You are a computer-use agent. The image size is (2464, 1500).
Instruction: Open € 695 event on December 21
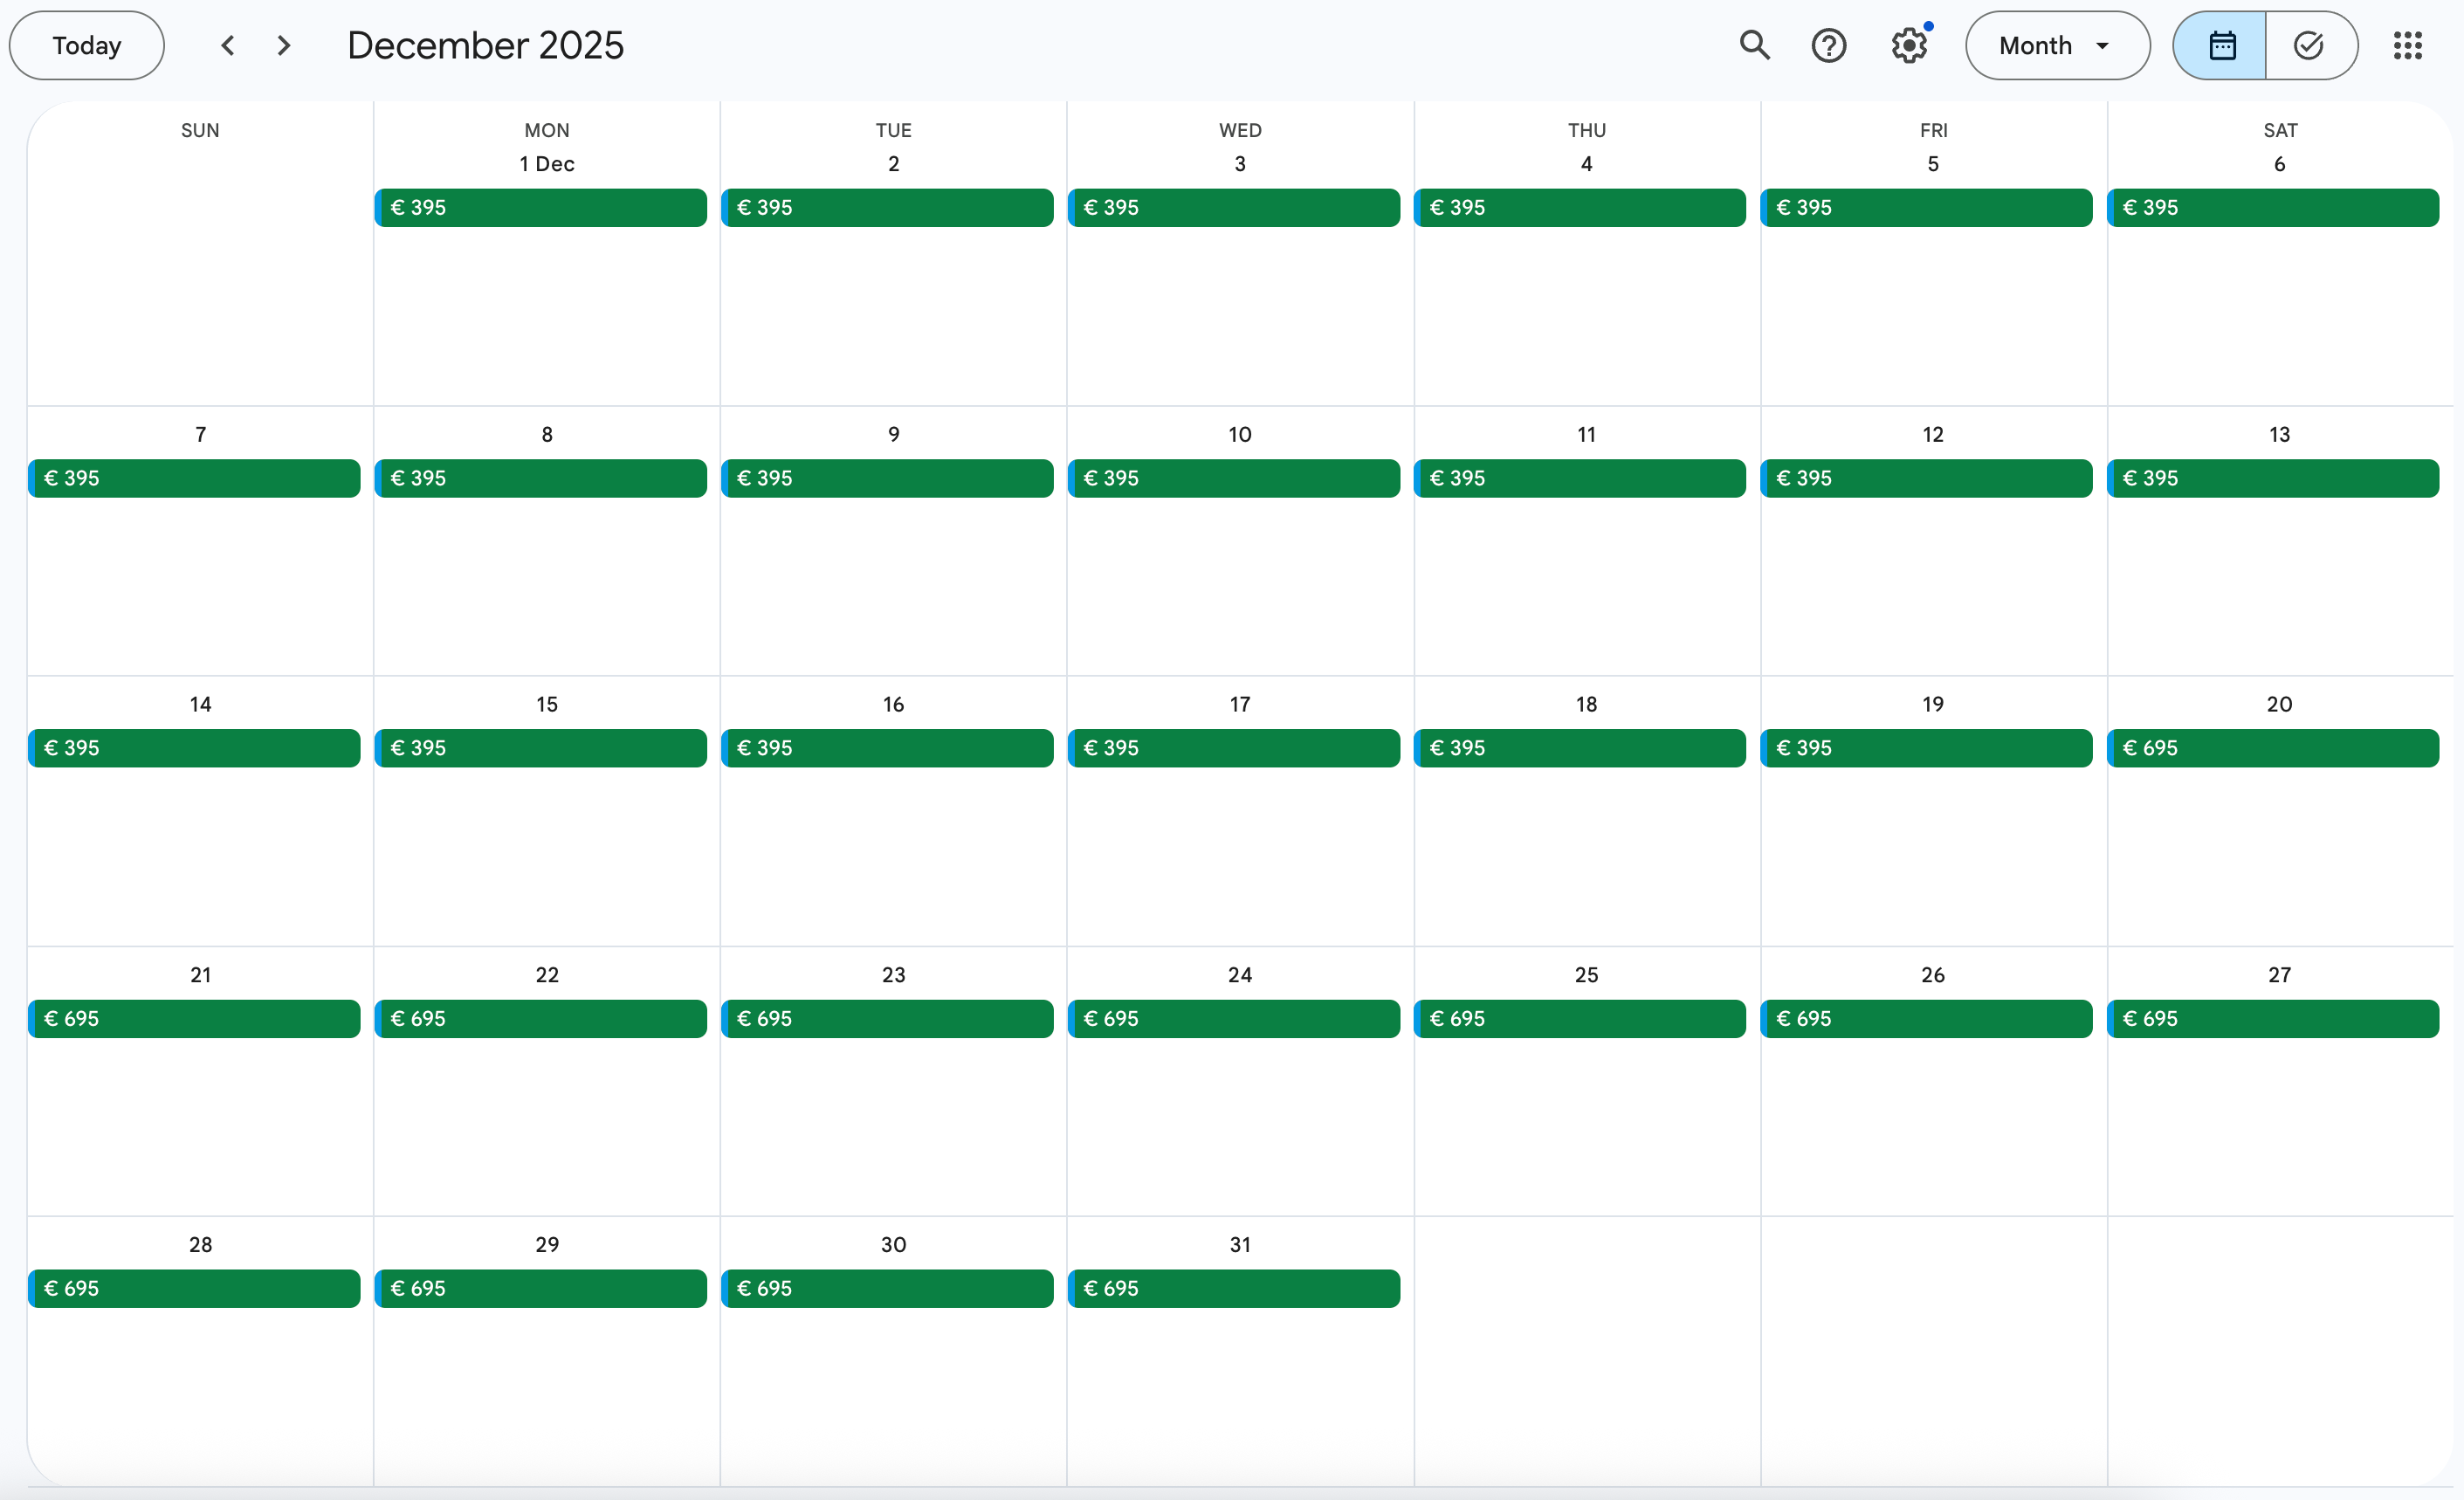(x=194, y=1019)
